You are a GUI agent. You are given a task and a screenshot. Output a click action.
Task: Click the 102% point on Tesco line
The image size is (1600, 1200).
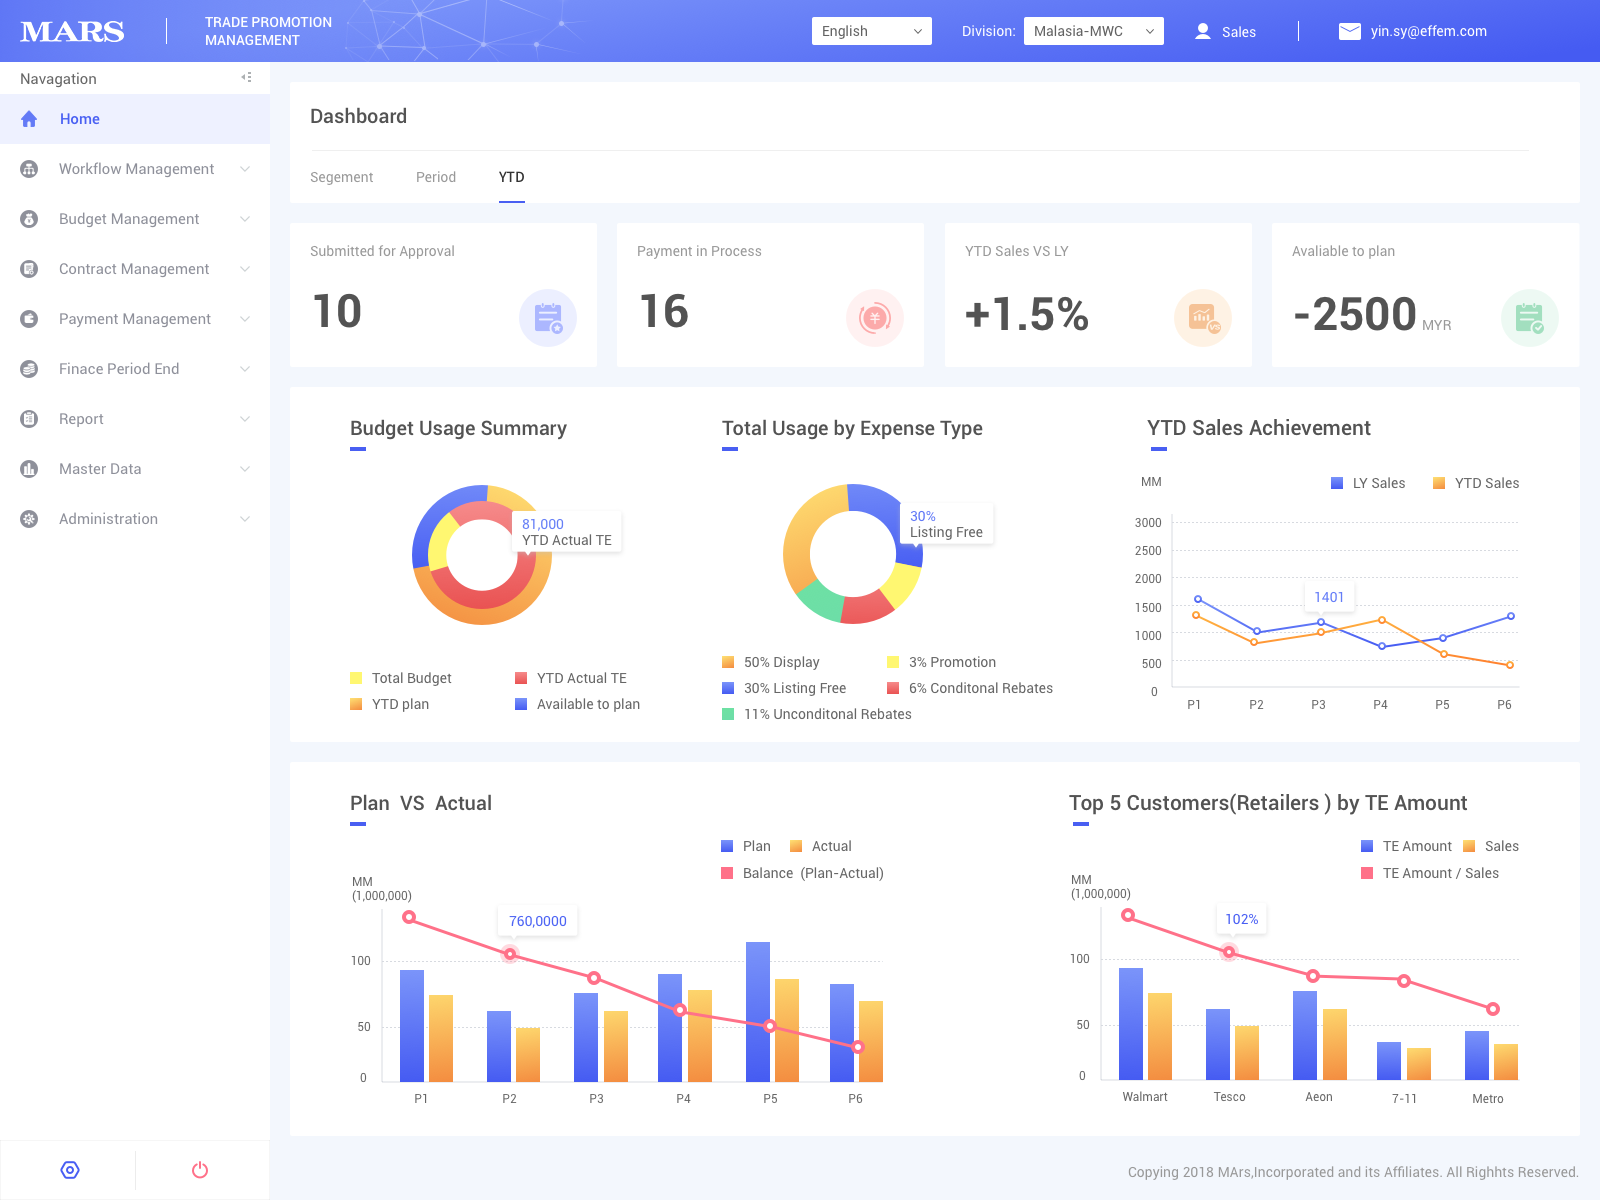pos(1229,952)
